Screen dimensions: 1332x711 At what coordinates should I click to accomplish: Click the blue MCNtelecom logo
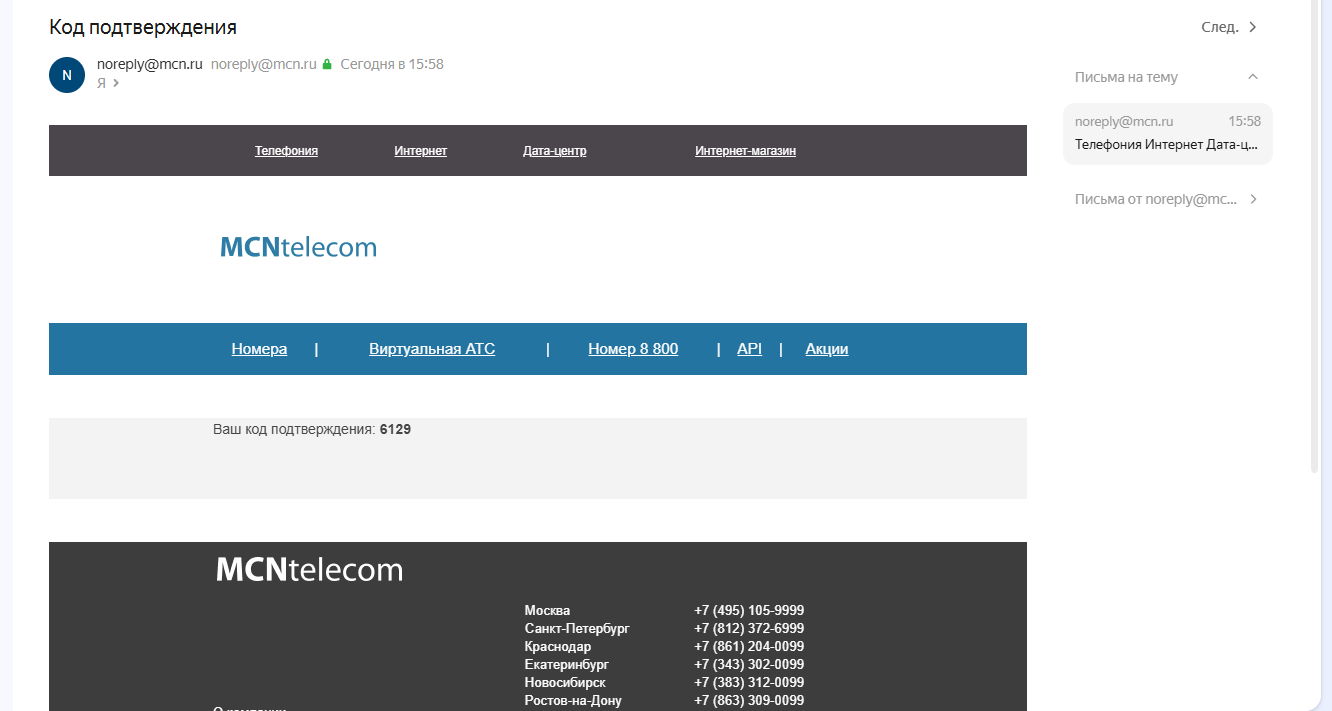tap(298, 247)
